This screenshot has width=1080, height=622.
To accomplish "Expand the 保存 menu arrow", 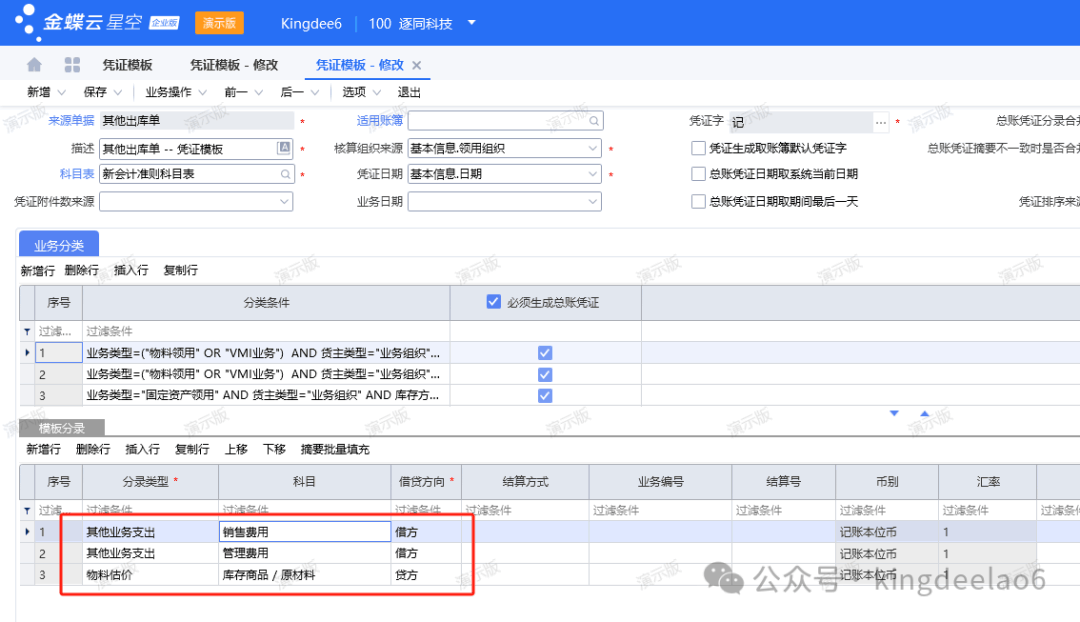I will [118, 92].
